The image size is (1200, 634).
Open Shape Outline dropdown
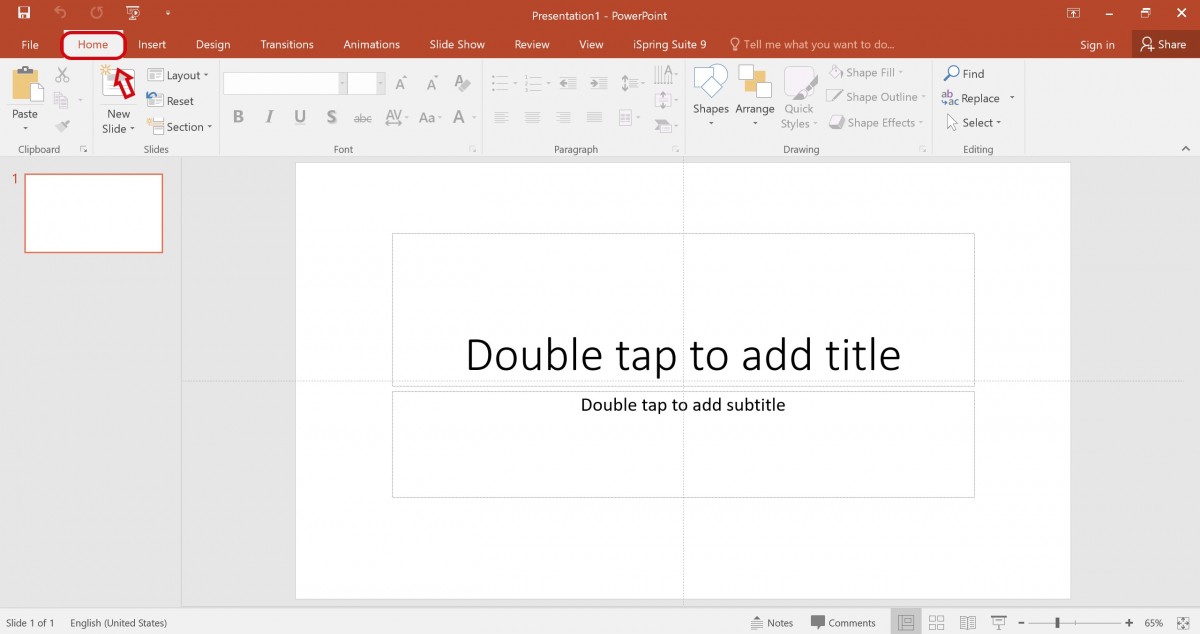pos(877,97)
